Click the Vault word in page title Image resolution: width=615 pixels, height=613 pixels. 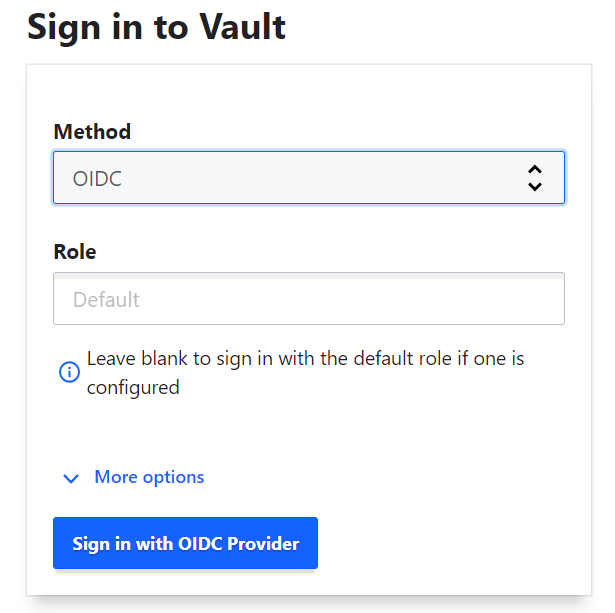point(242,27)
